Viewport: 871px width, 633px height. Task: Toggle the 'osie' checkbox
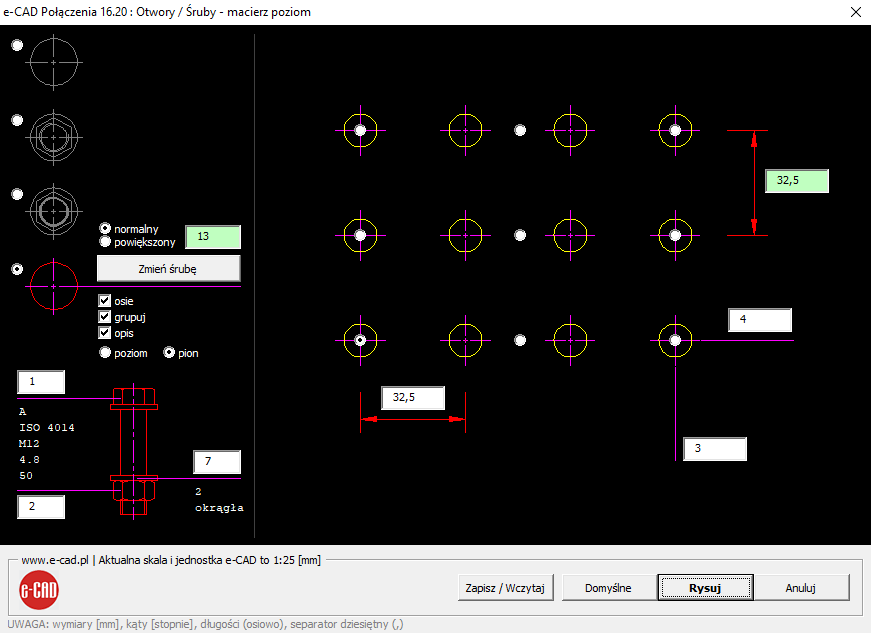104,300
